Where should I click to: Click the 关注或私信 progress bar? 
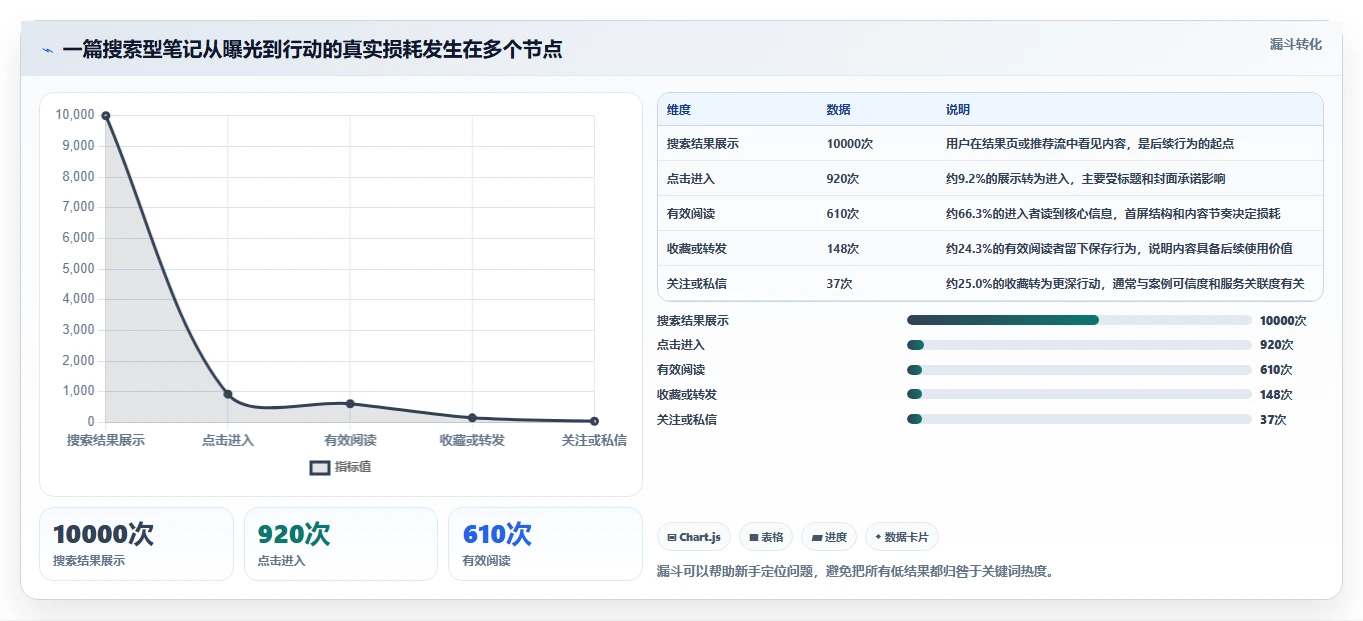point(1079,420)
